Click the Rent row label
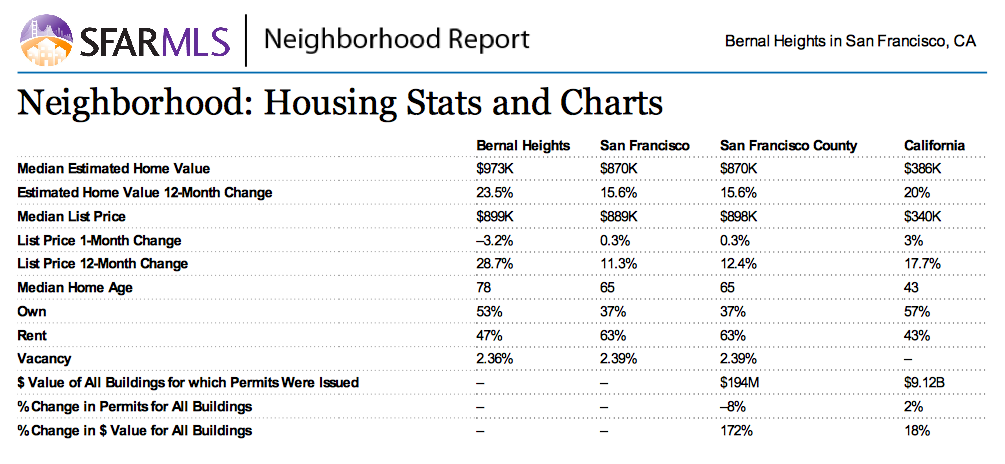The height and width of the screenshot is (464, 1005). pyautogui.click(x=33, y=335)
